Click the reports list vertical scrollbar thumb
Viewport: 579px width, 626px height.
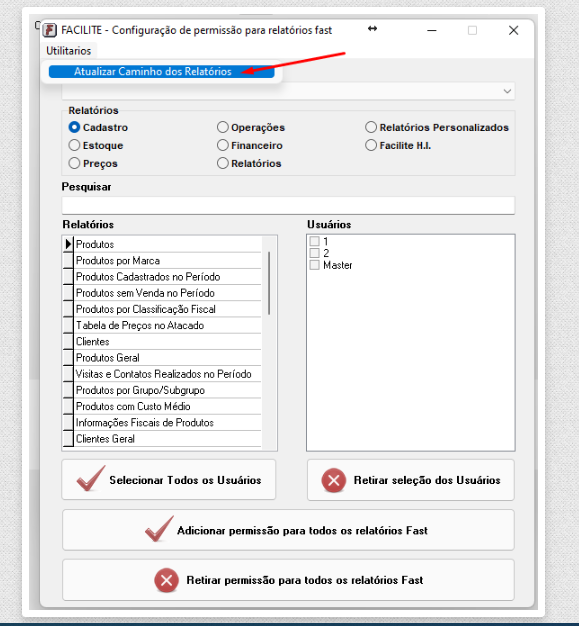[x=269, y=283]
